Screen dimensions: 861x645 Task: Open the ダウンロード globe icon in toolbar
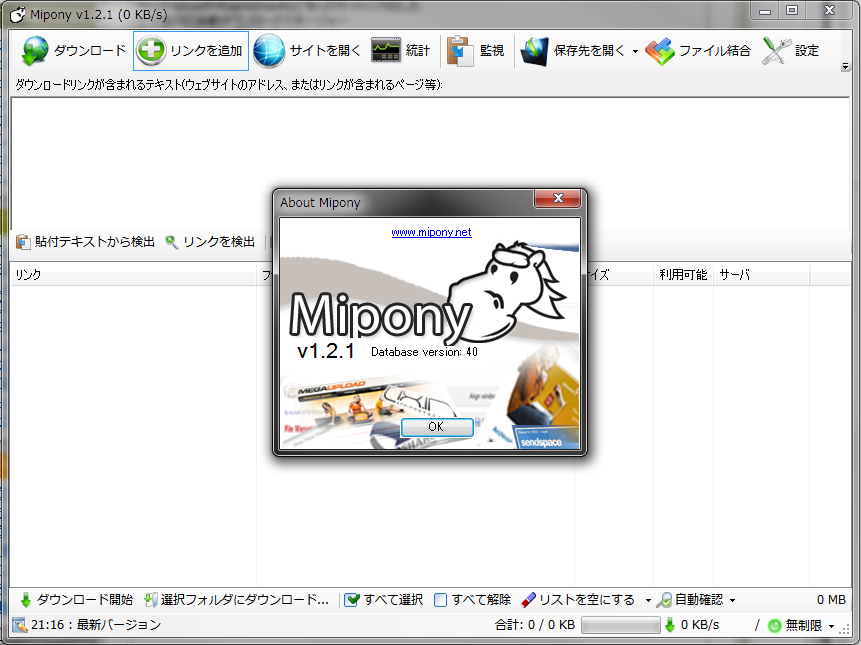pos(35,51)
